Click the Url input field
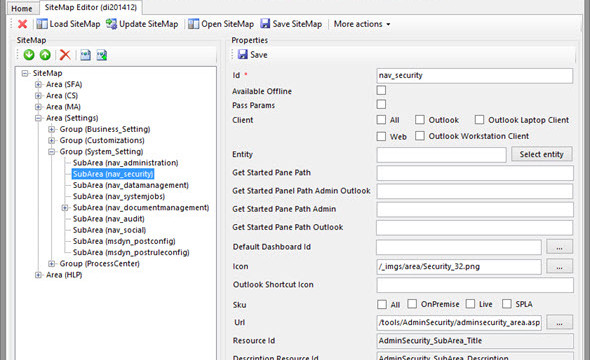The image size is (590, 360). coord(459,323)
